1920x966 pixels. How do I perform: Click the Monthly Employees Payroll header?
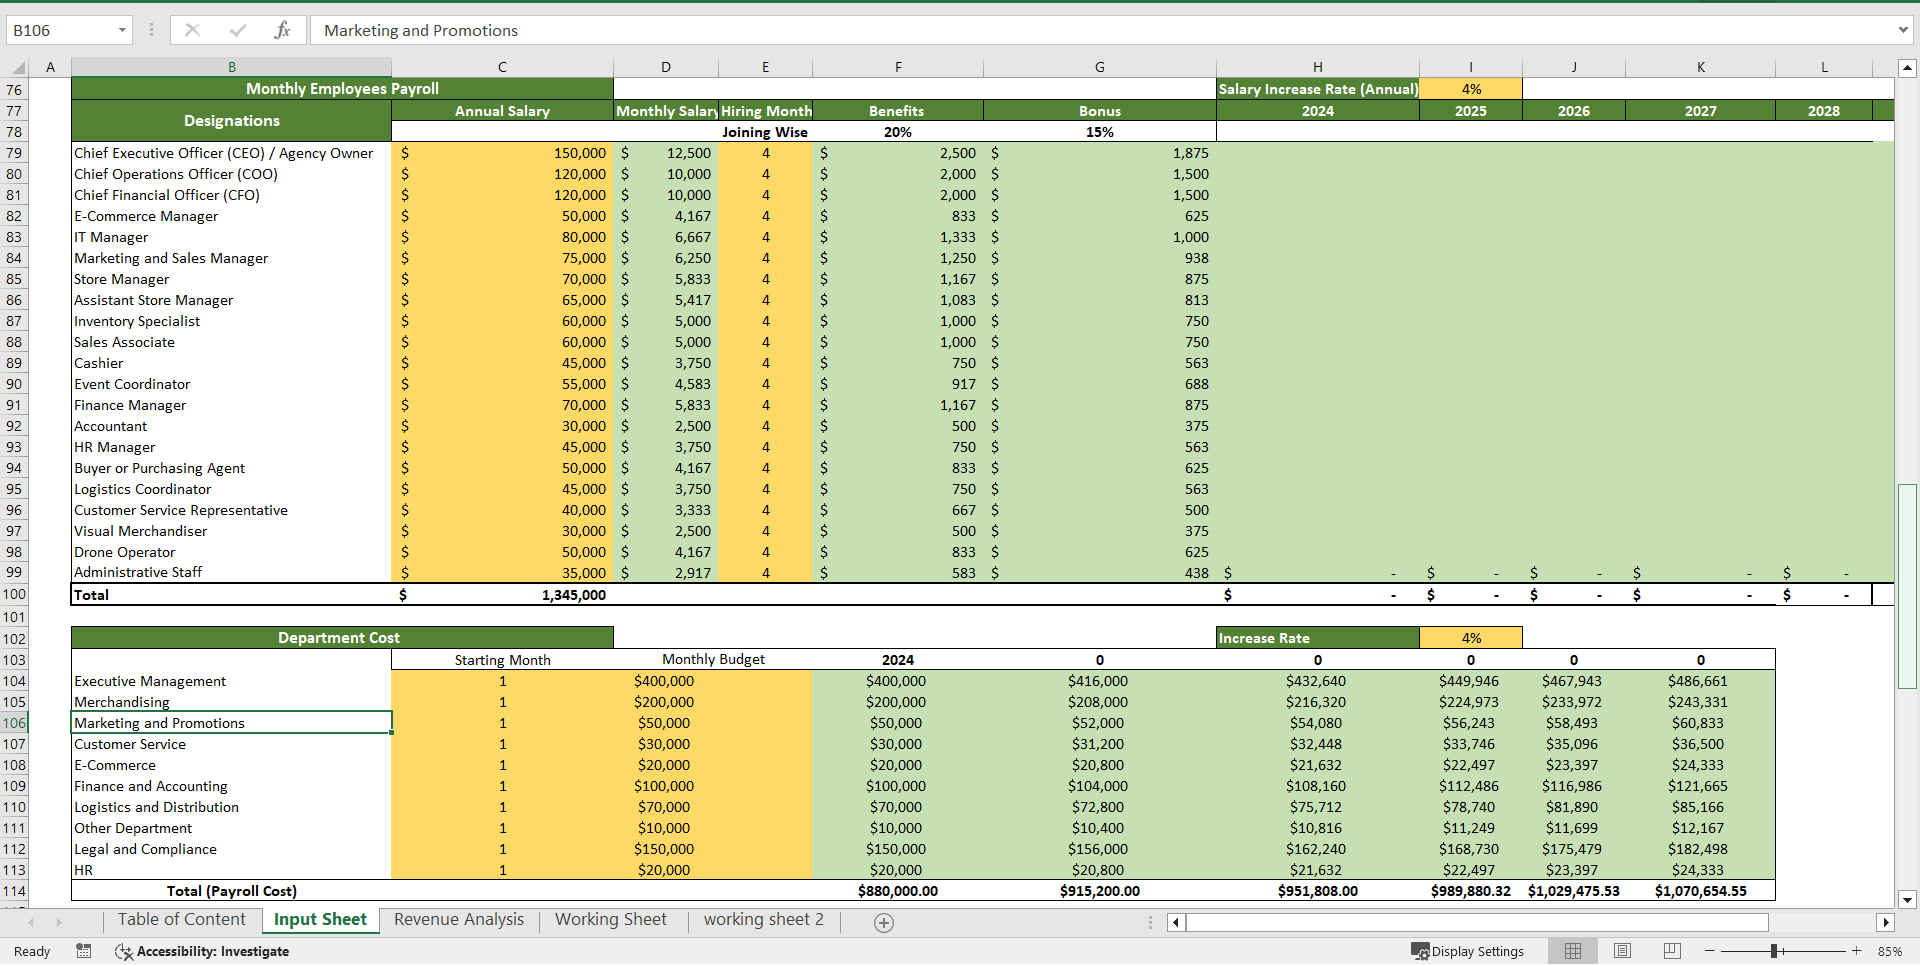click(342, 89)
